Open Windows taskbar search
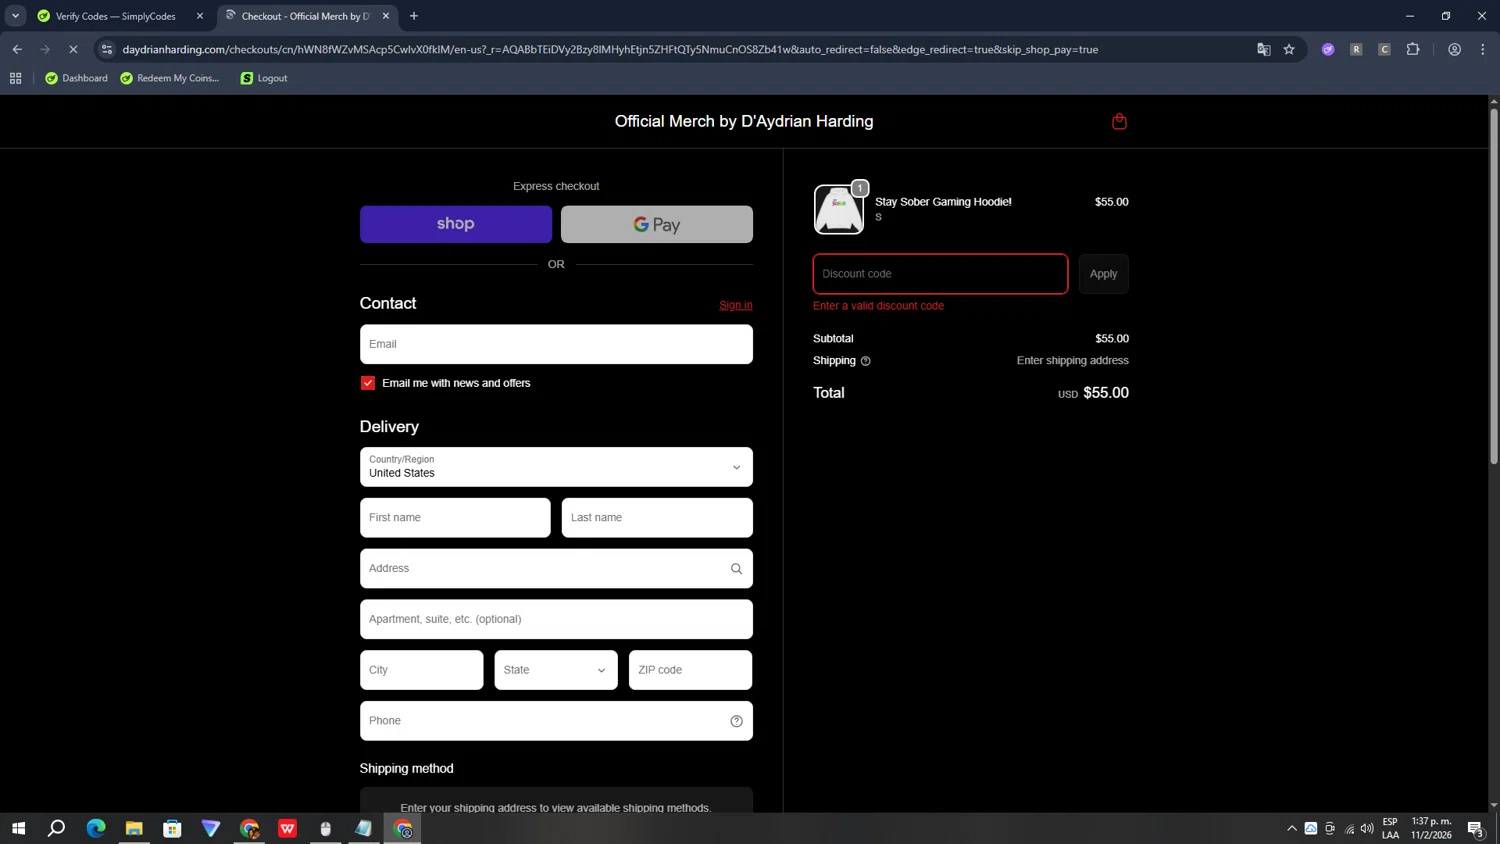 tap(57, 828)
